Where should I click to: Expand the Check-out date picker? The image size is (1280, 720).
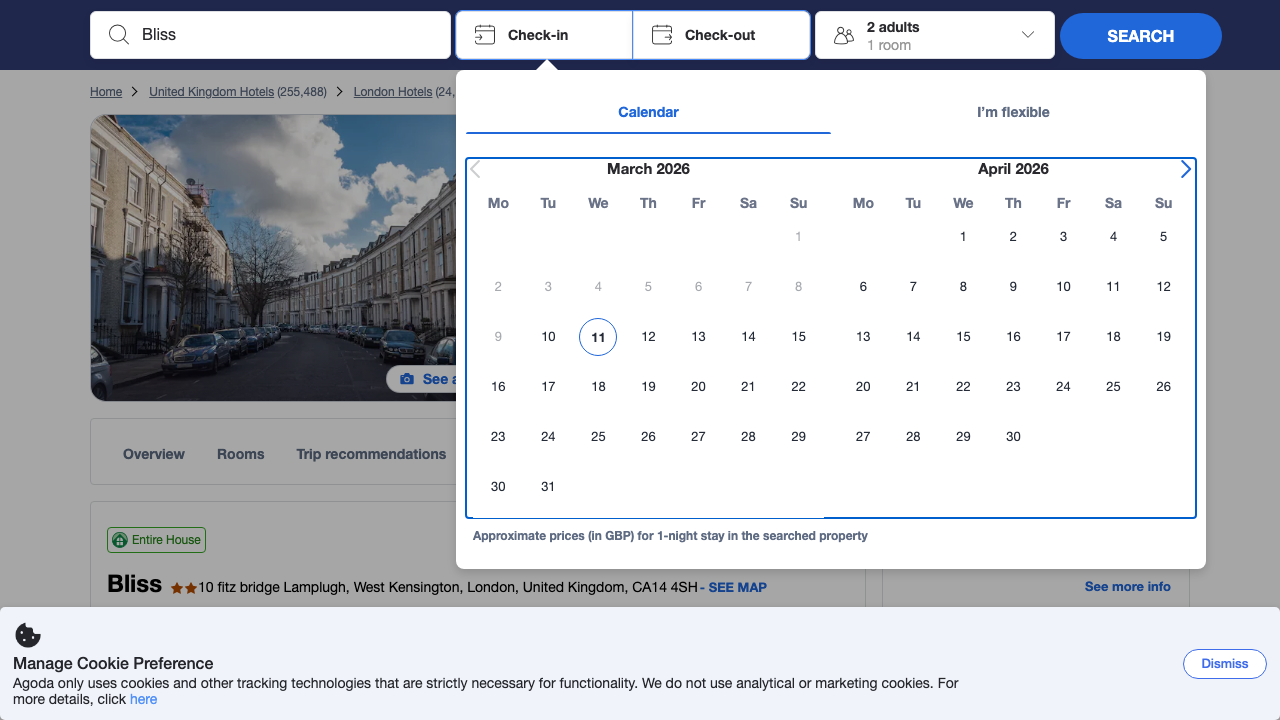tap(721, 34)
